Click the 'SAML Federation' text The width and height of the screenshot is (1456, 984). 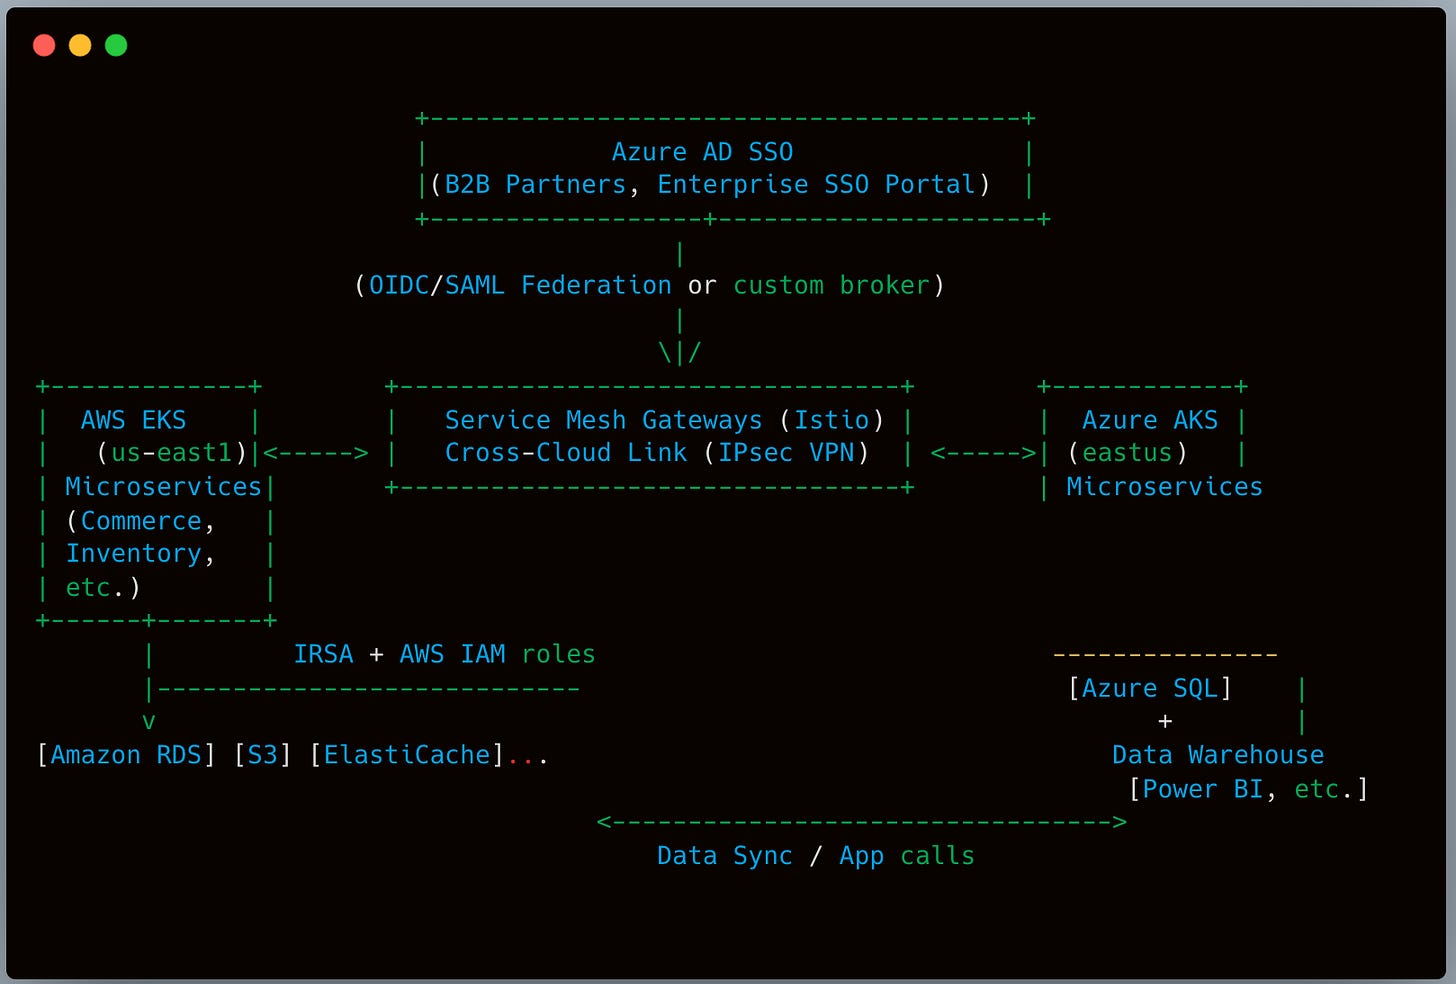tap(558, 286)
